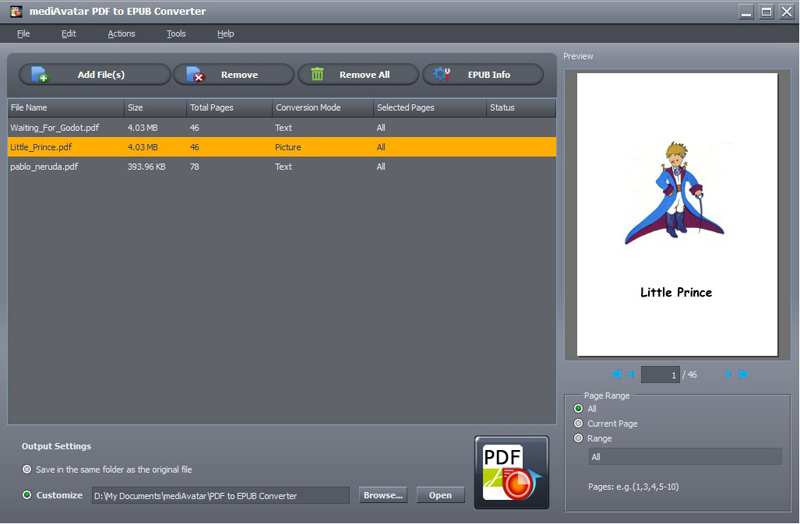Click the Total Pages column header
The height and width of the screenshot is (524, 800).
(229, 108)
